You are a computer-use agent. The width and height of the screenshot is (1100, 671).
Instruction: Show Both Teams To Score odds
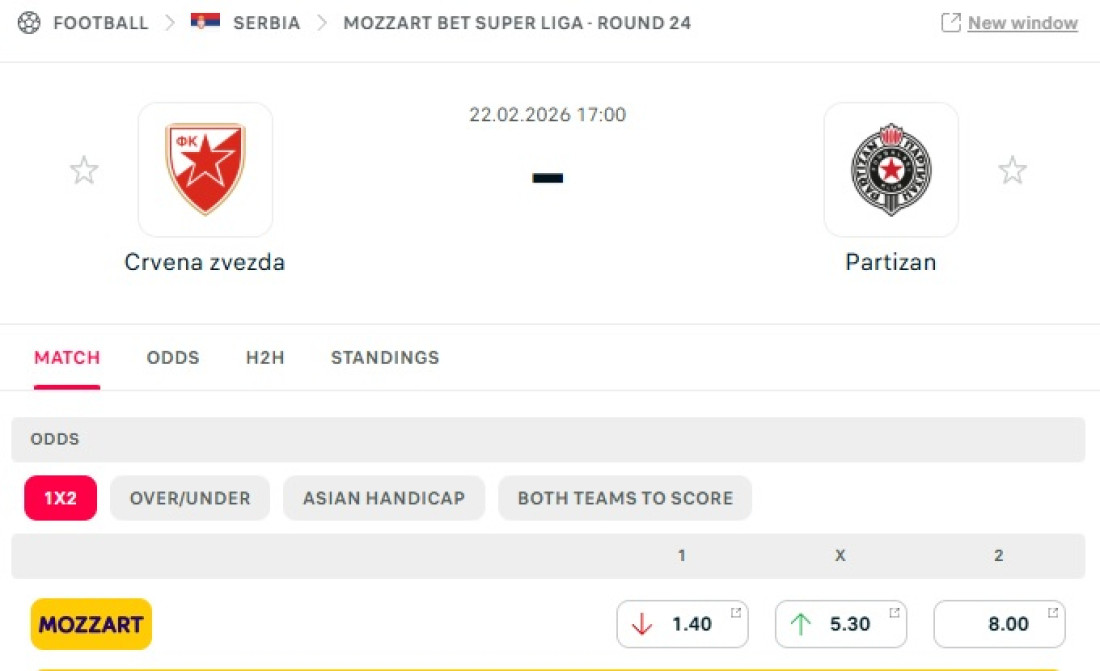pos(625,498)
